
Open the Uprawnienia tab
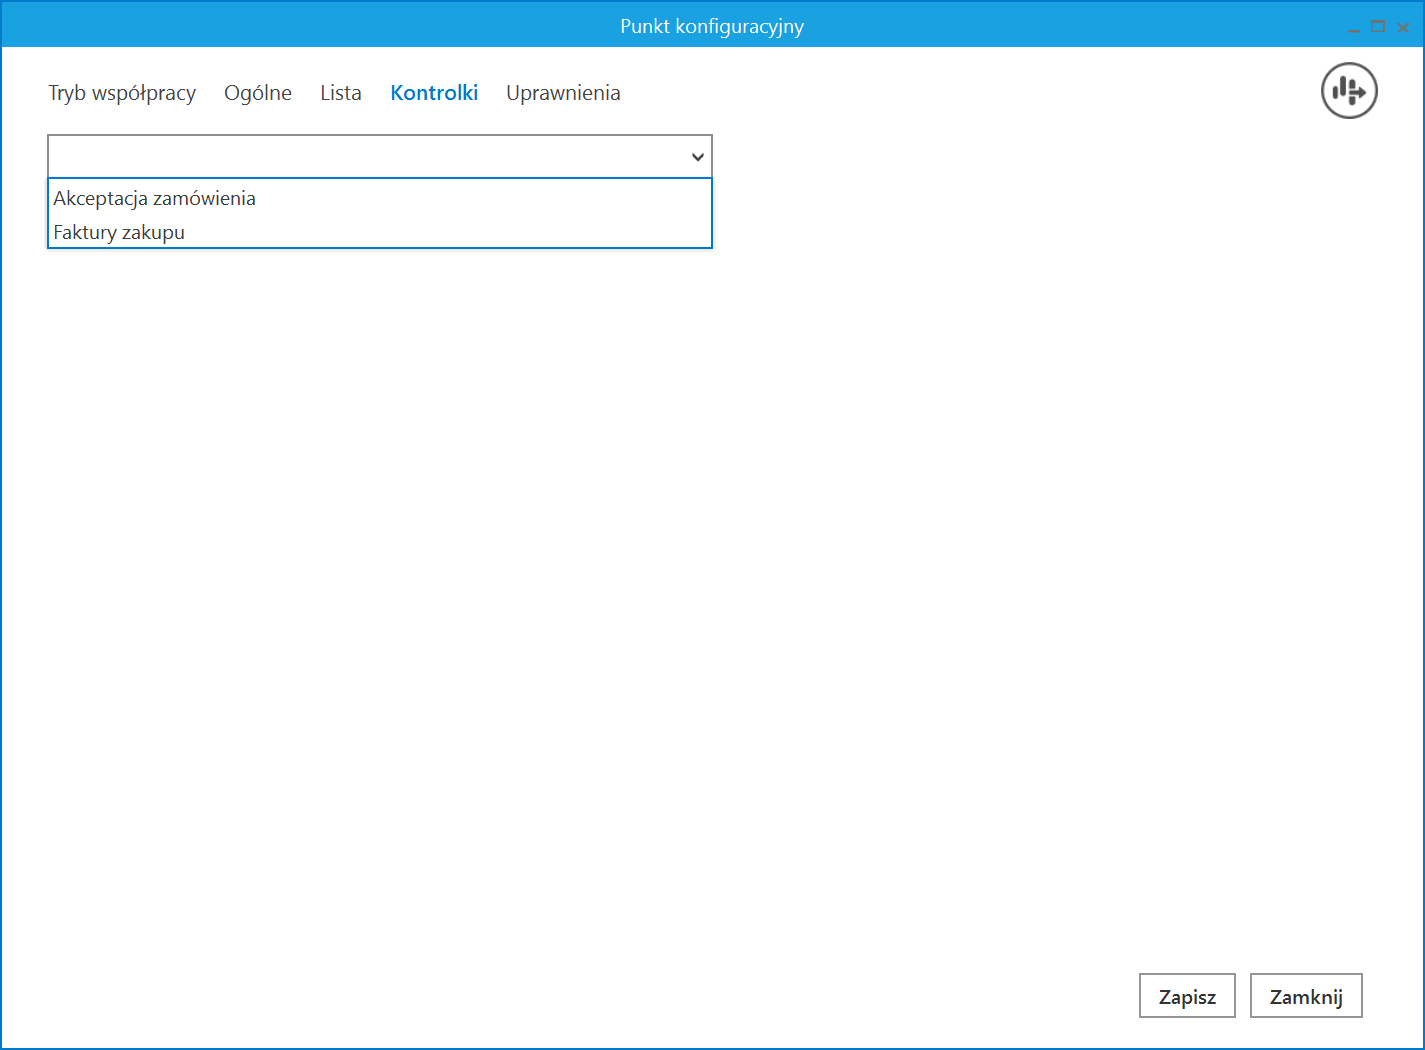click(x=563, y=93)
